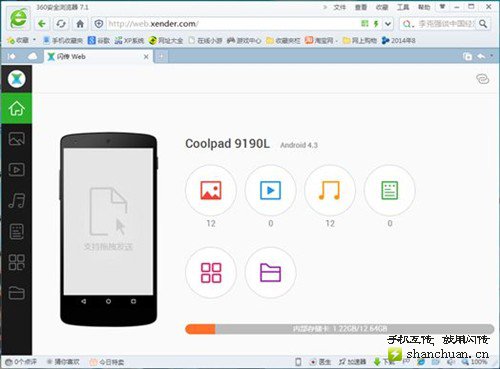
Task: Open the 谷歌 bookmark
Action: tap(99, 41)
